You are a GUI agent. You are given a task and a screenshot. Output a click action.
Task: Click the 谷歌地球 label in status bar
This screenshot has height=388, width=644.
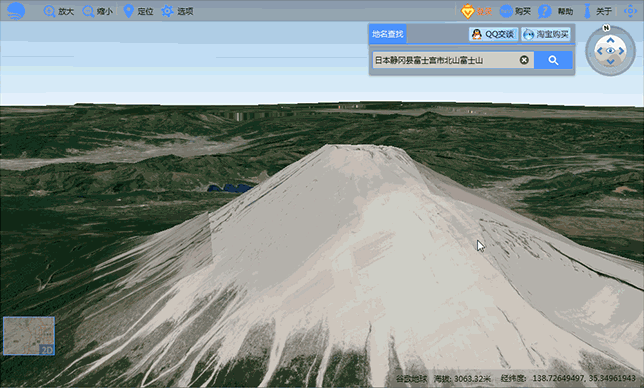point(412,378)
